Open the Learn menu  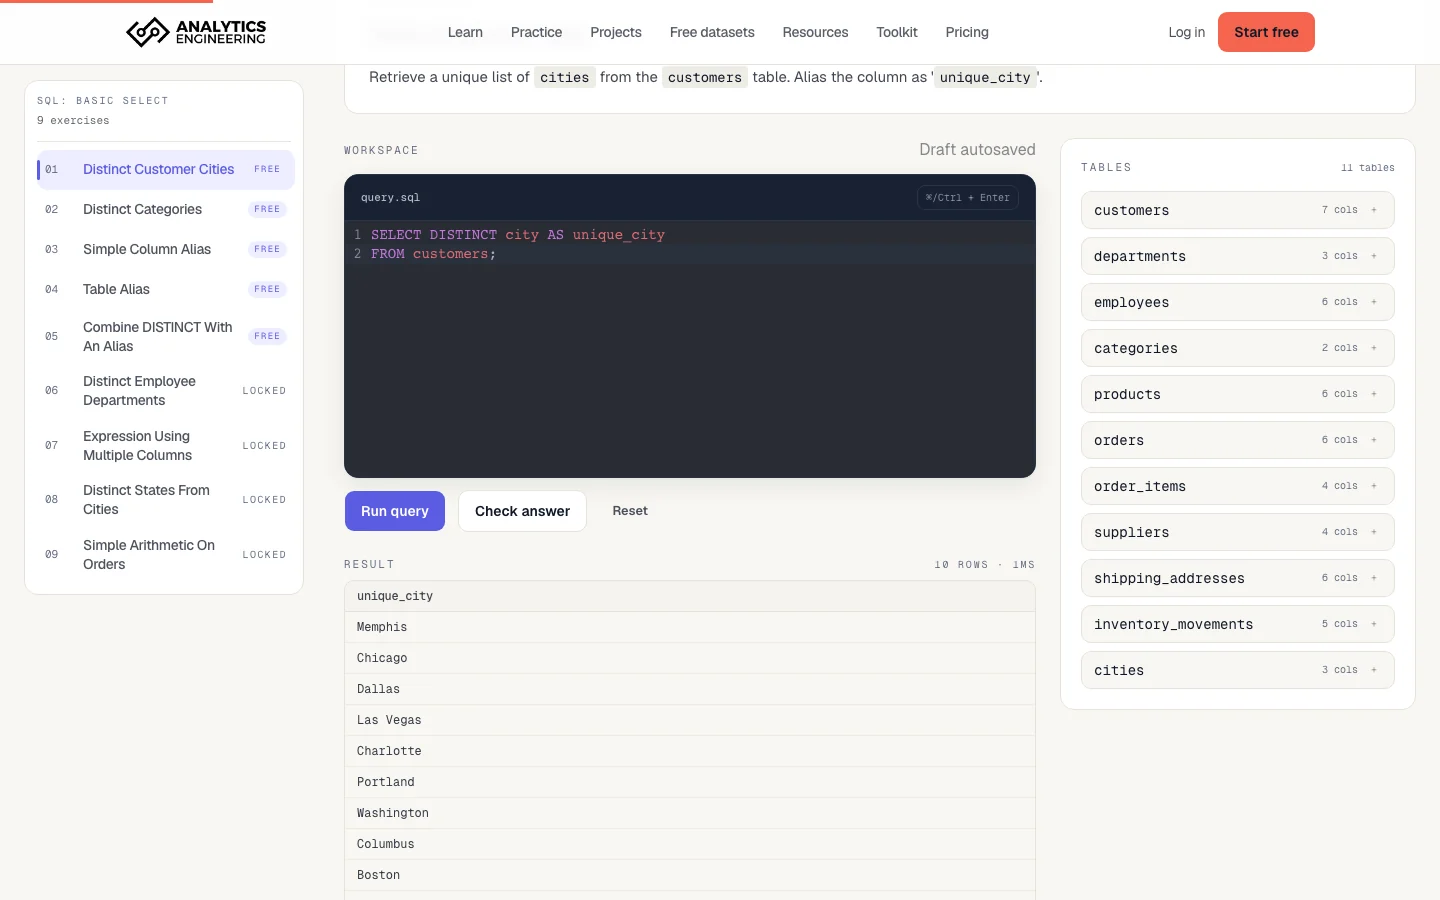click(x=465, y=32)
